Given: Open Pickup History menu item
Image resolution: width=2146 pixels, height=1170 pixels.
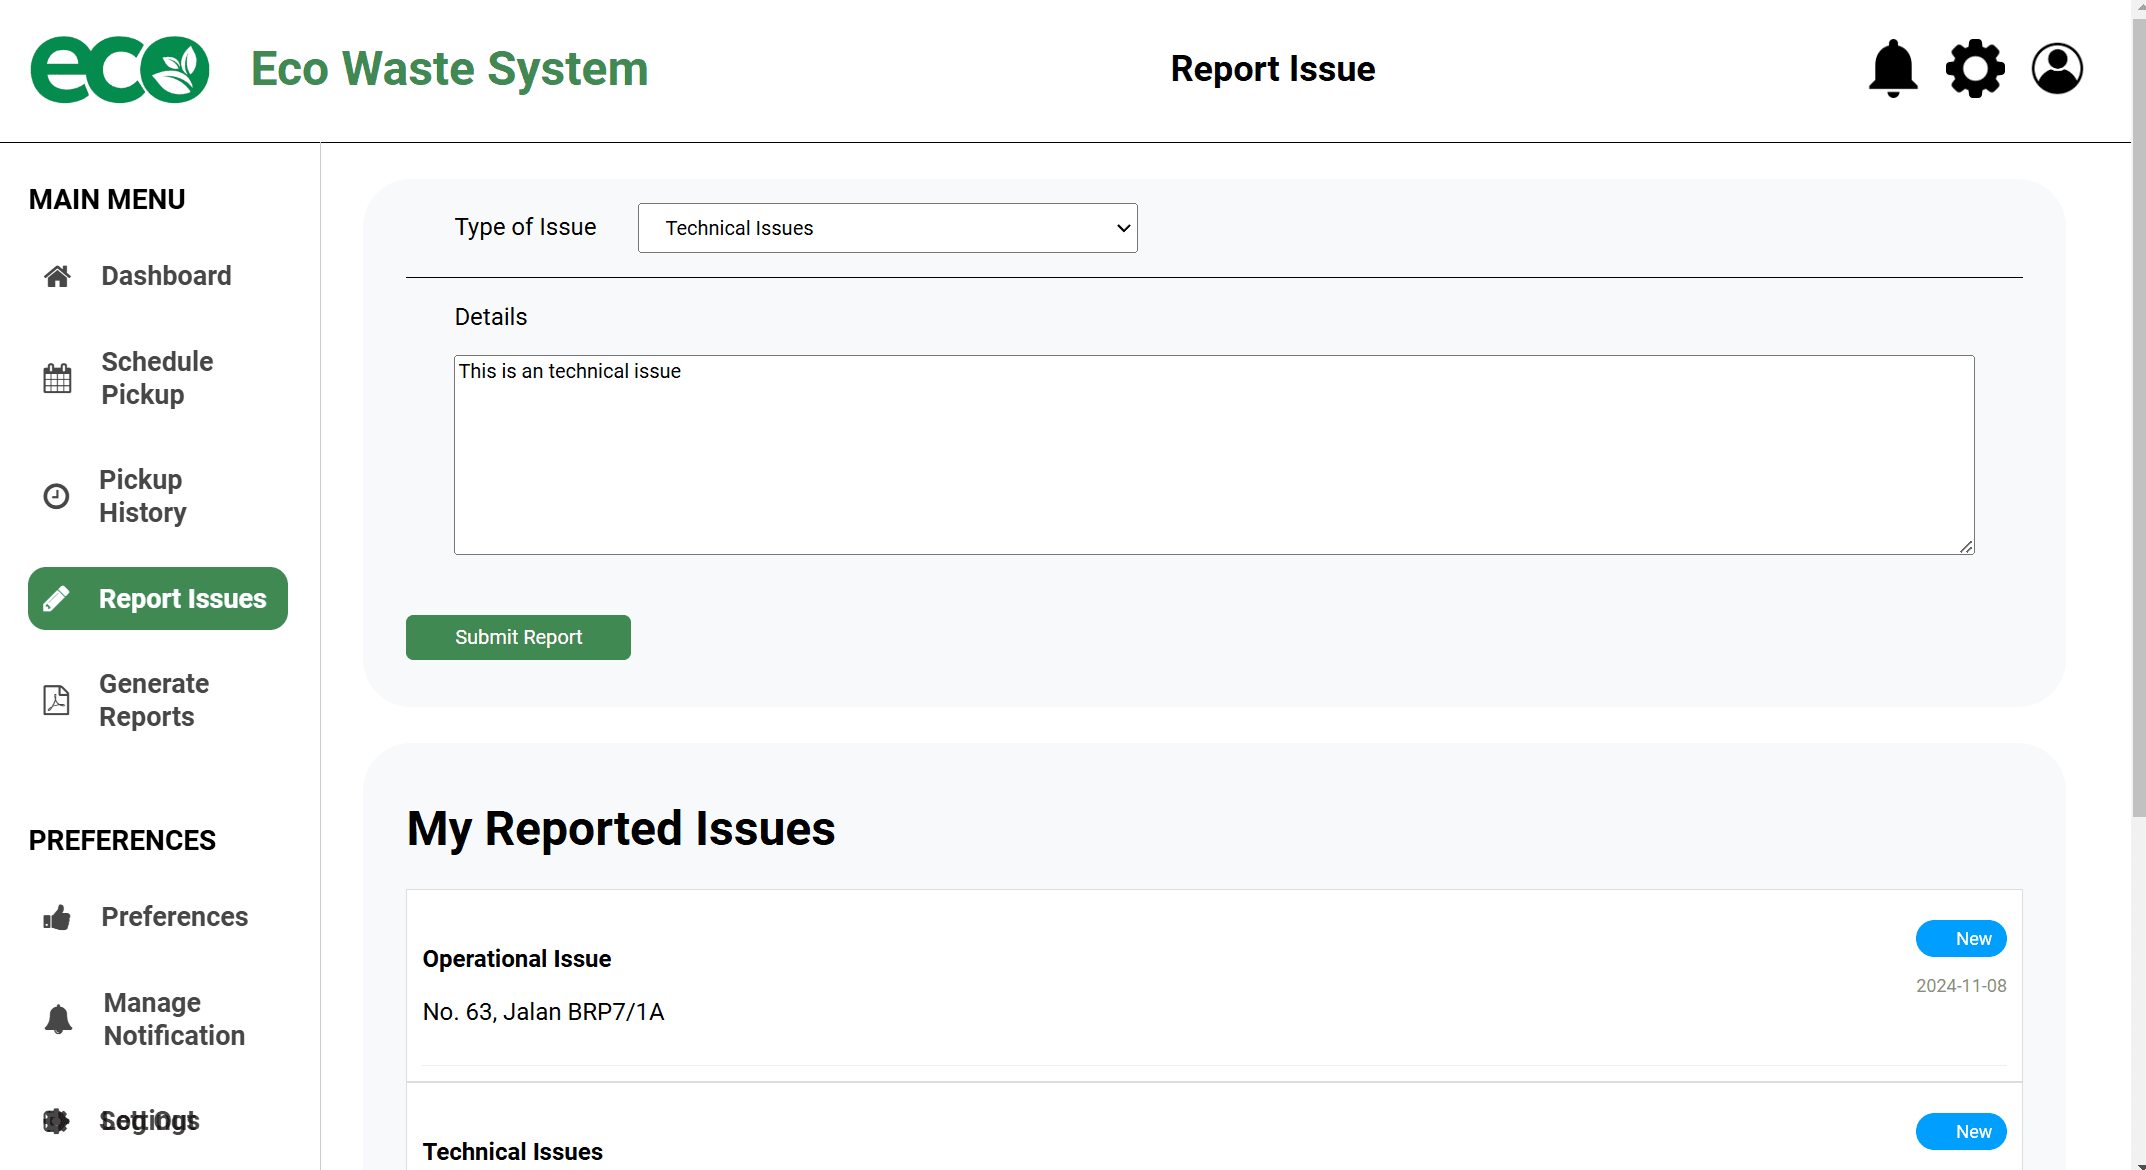Looking at the screenshot, I should click(158, 496).
